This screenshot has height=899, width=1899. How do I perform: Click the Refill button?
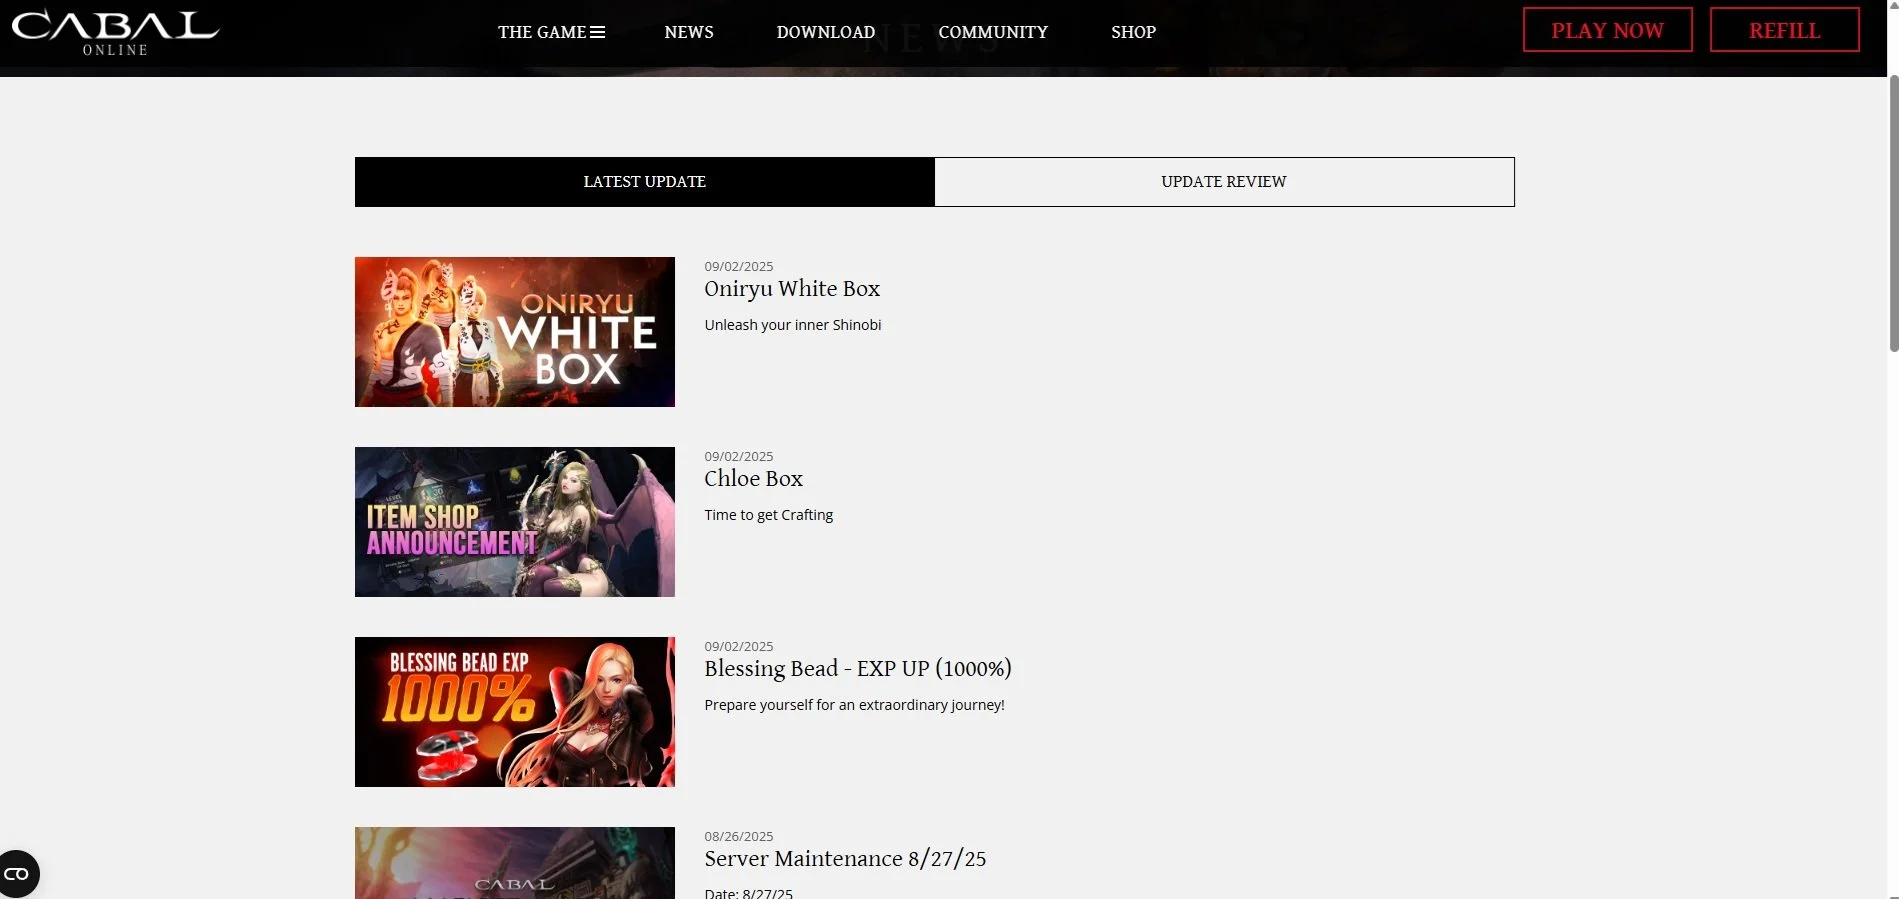[1784, 30]
